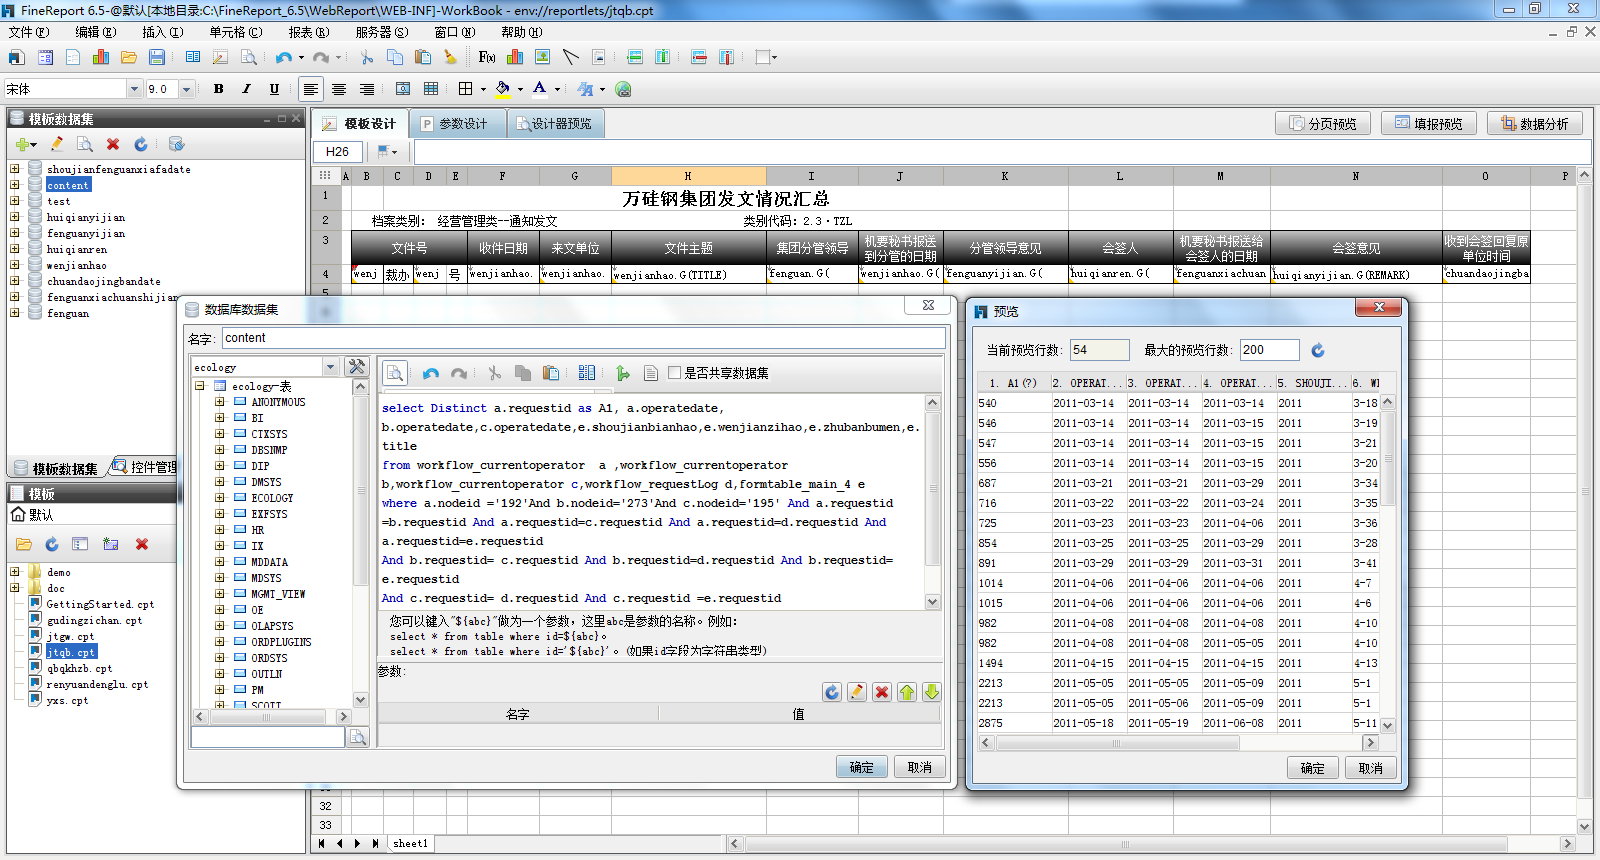Right-align cell text with alignment icon

[x=367, y=89]
